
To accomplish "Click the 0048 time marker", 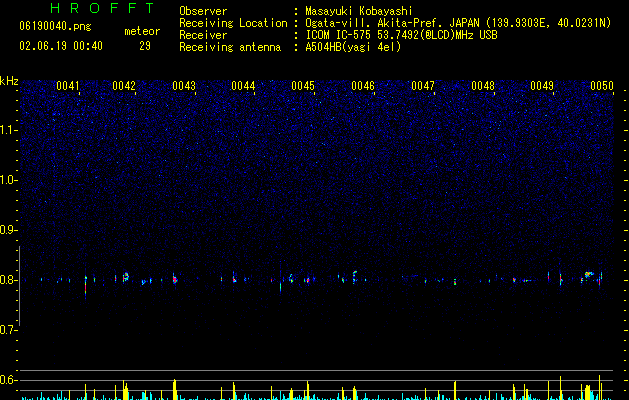I will [483, 86].
